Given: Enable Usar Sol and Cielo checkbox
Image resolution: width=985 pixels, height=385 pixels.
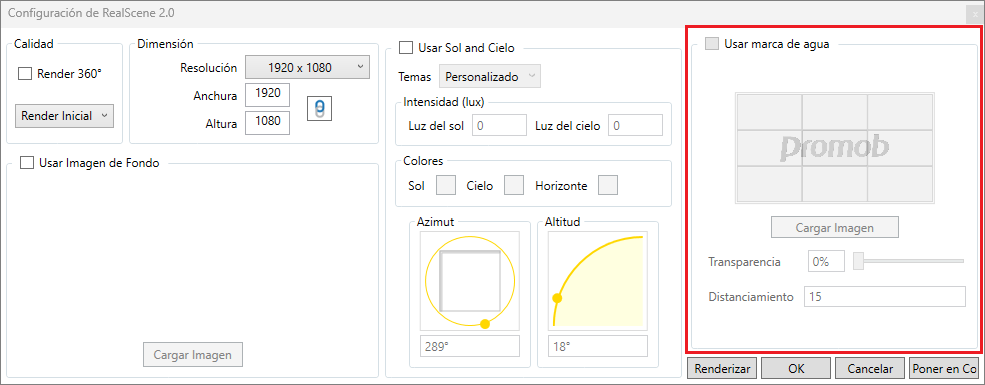Looking at the screenshot, I should click(406, 47).
